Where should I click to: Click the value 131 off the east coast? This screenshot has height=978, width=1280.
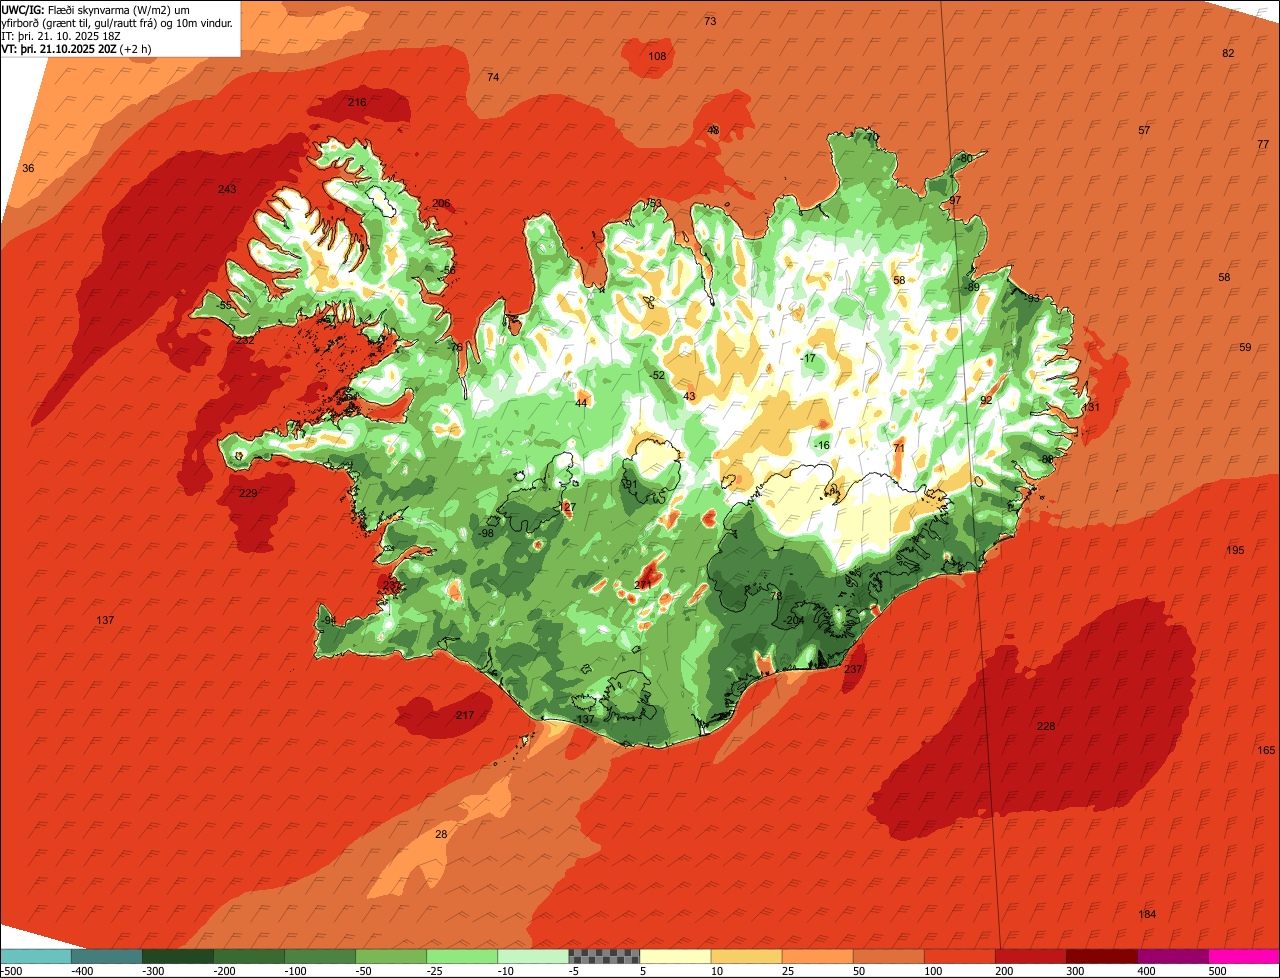click(x=1091, y=408)
